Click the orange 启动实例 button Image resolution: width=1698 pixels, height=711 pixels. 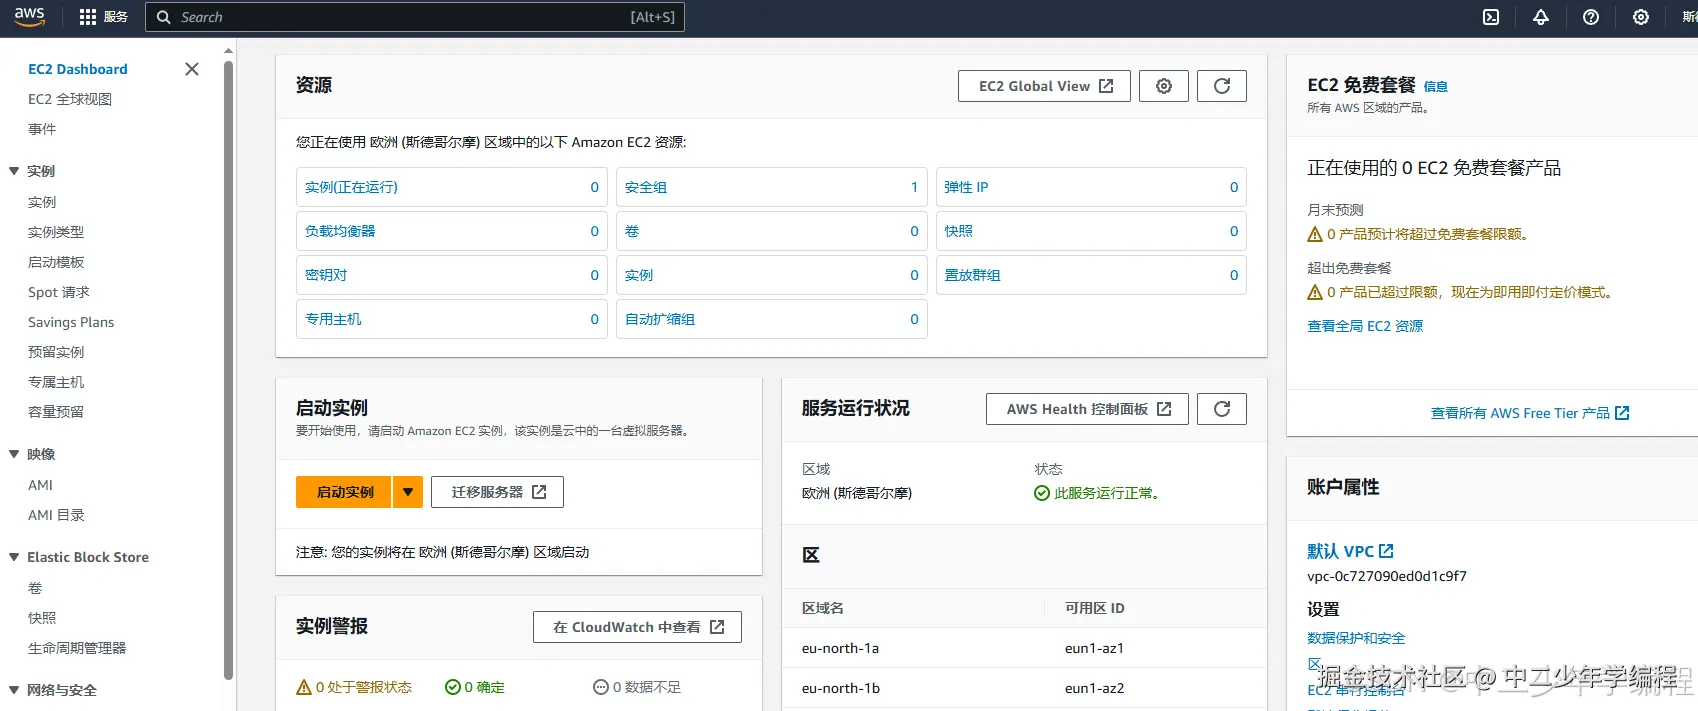pos(344,492)
